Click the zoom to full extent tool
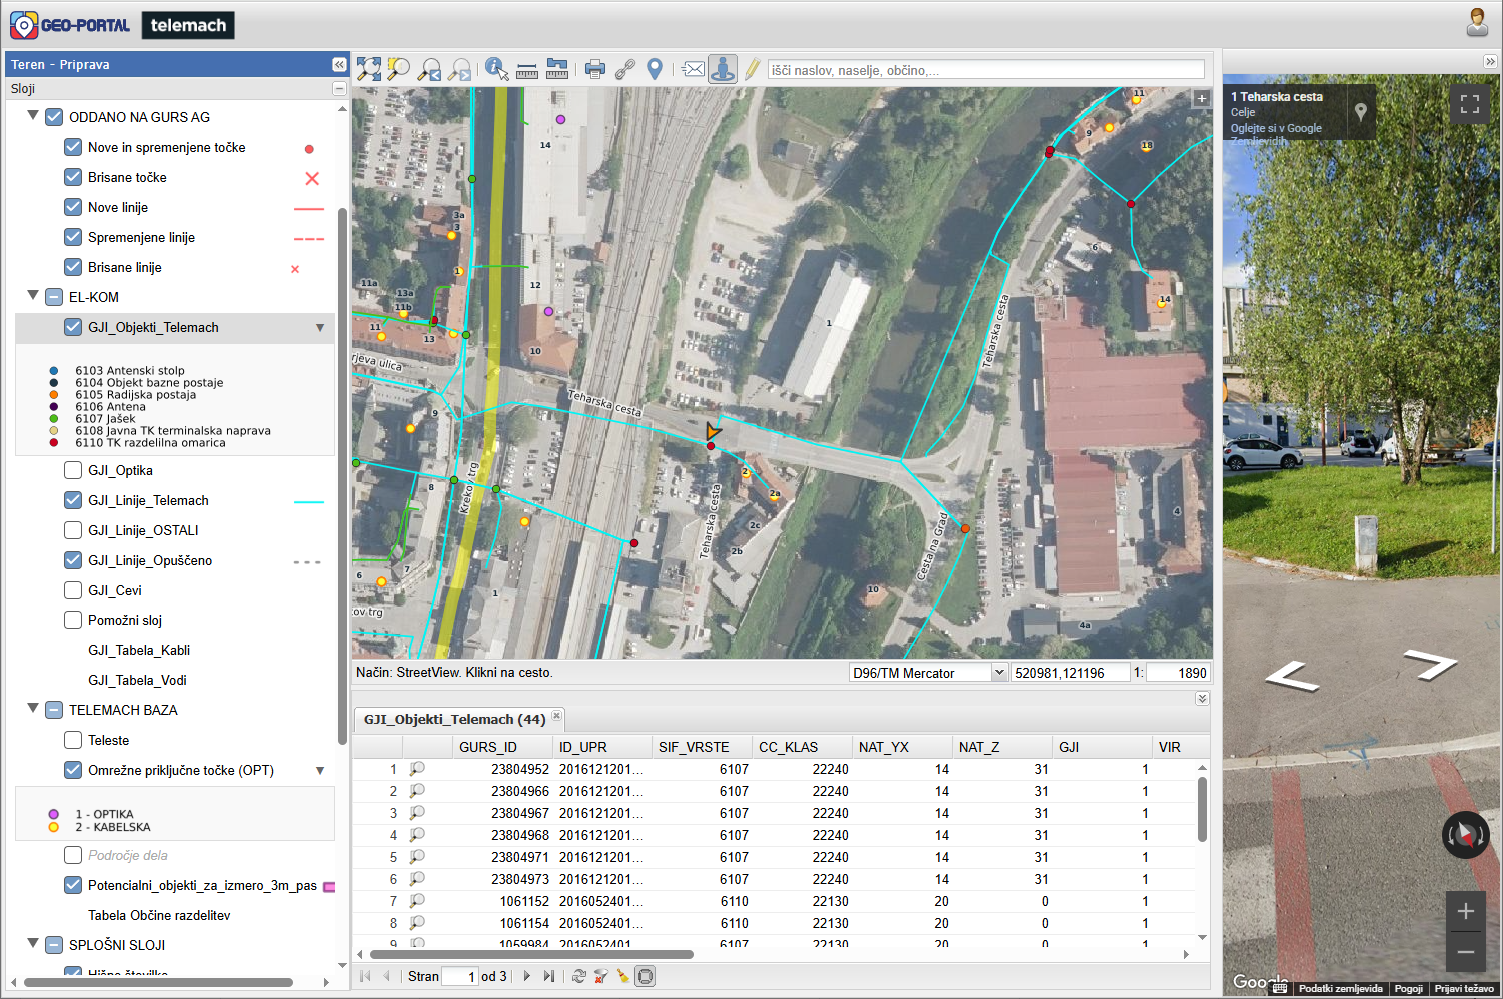The image size is (1503, 999). coord(369,69)
